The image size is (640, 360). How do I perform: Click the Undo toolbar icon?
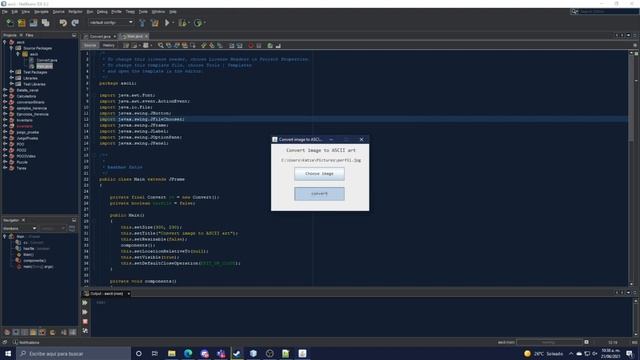tap(63, 23)
